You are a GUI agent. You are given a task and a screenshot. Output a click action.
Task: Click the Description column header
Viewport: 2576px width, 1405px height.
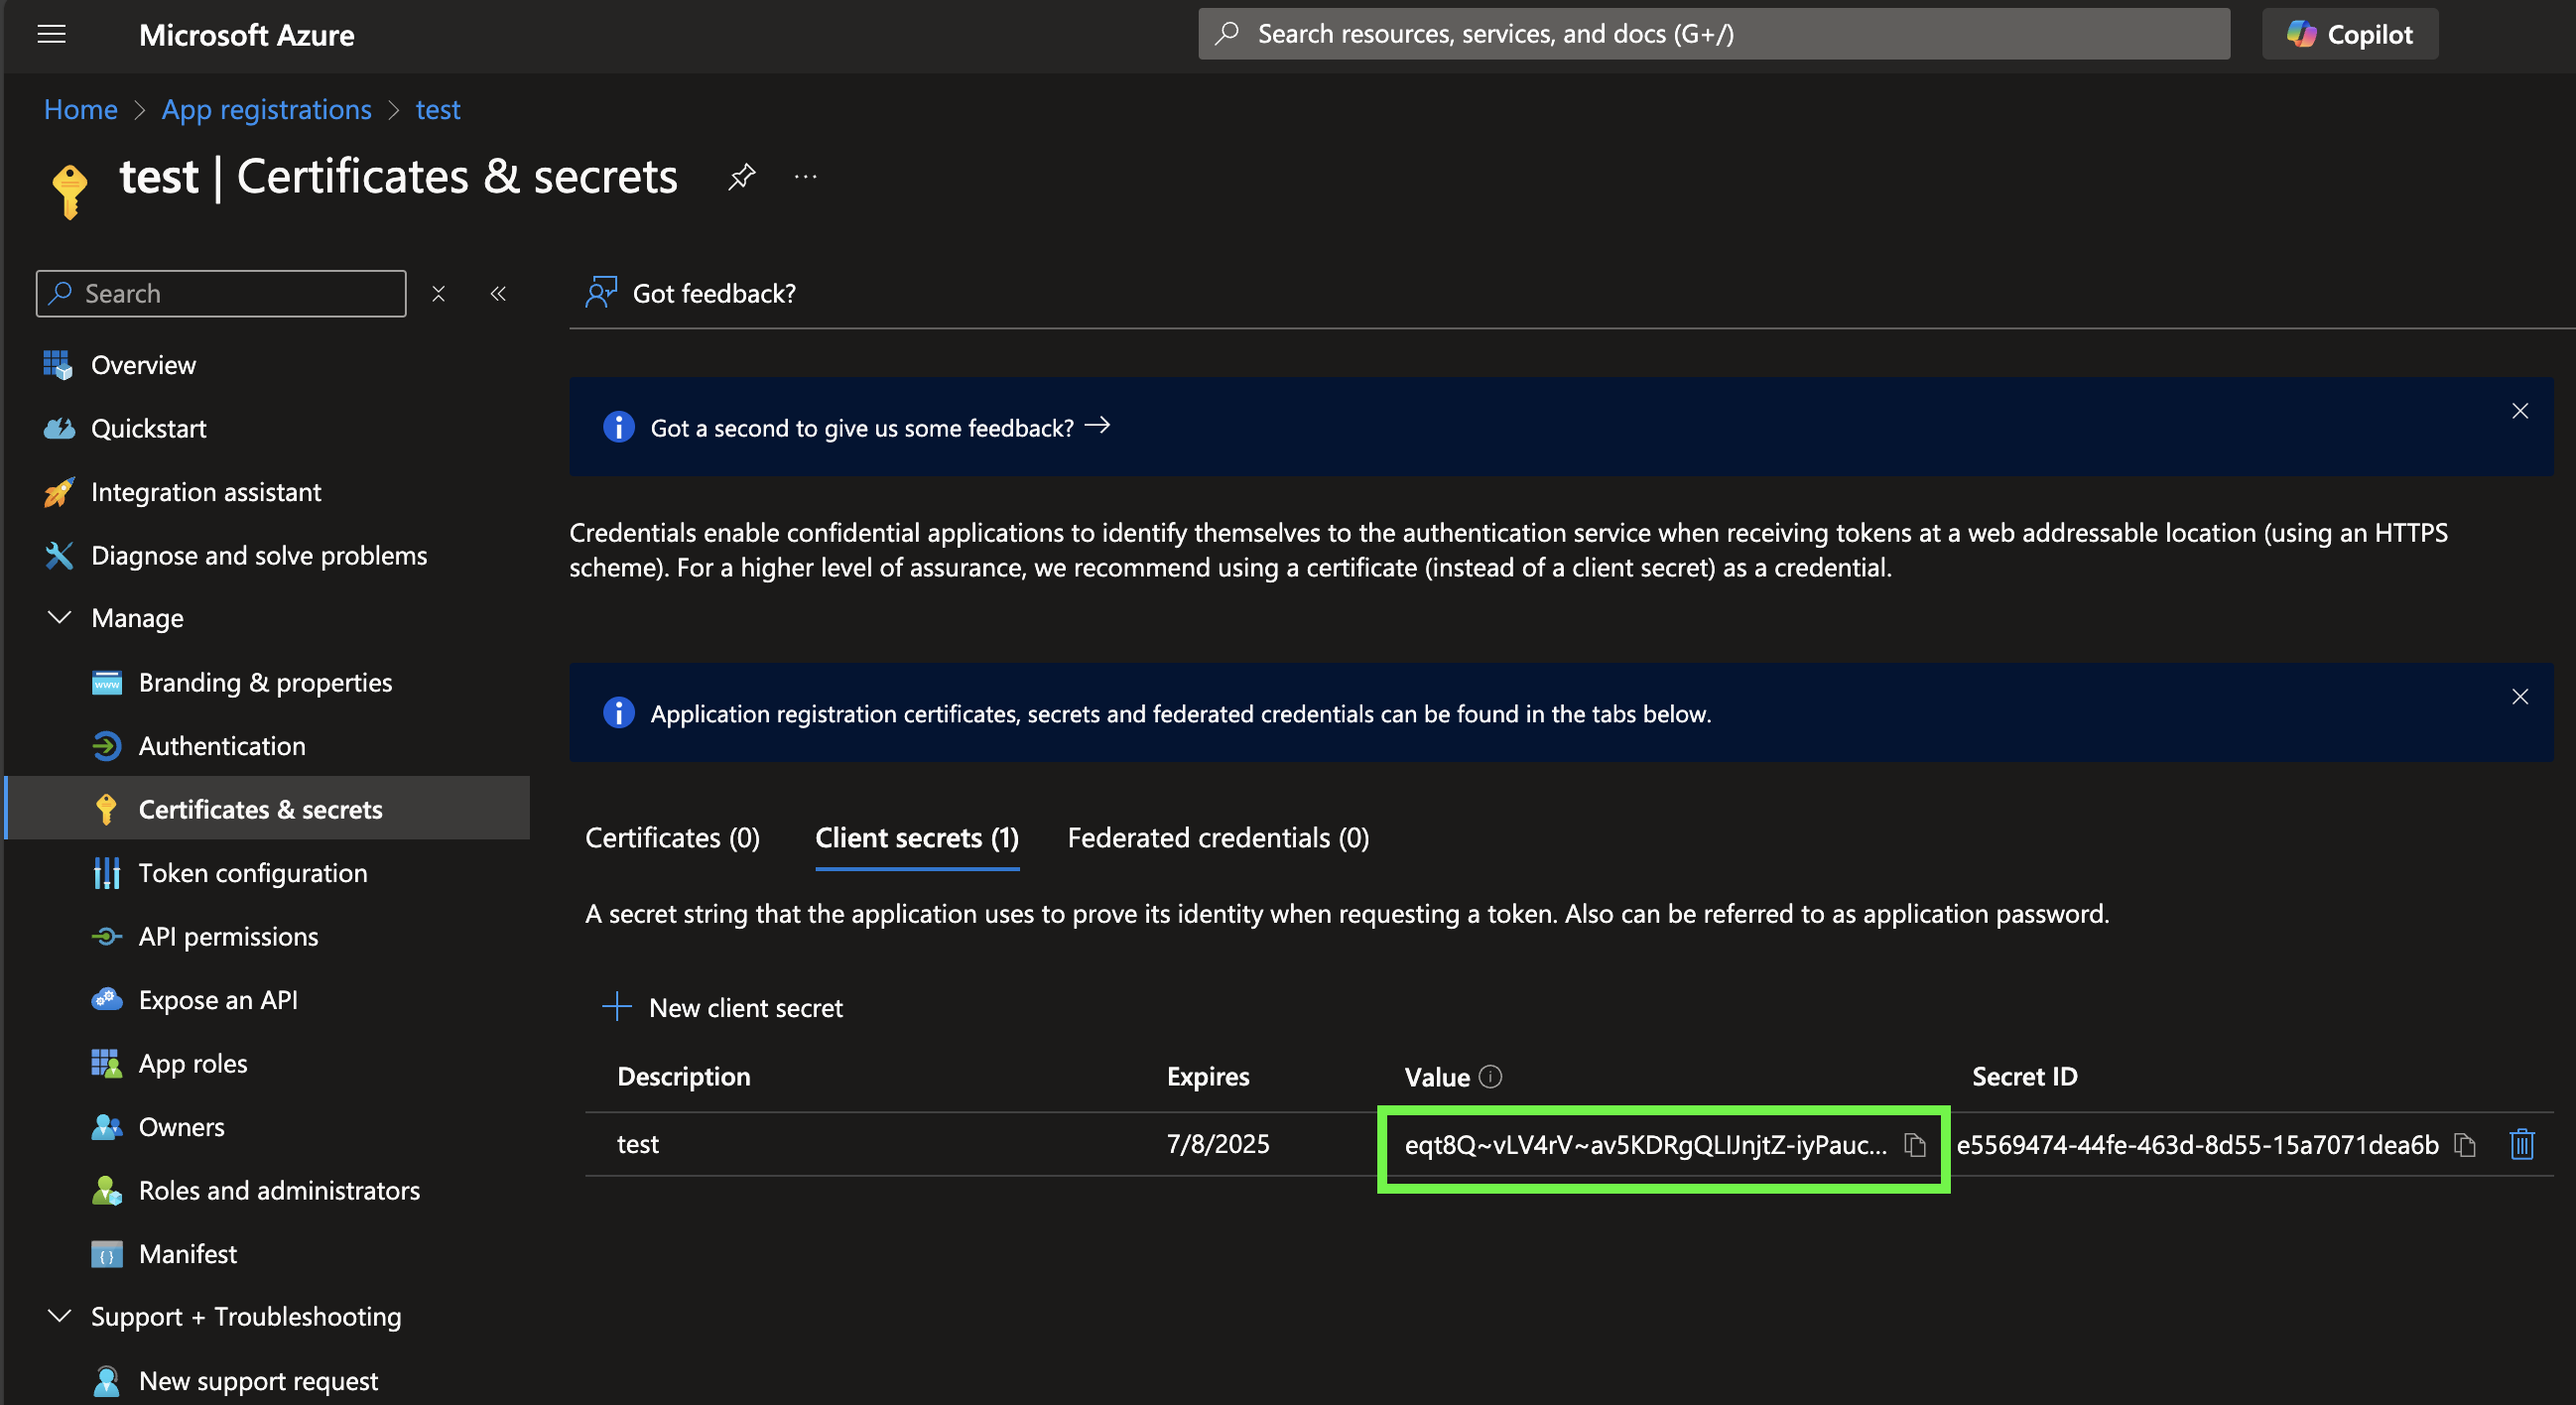coord(684,1077)
